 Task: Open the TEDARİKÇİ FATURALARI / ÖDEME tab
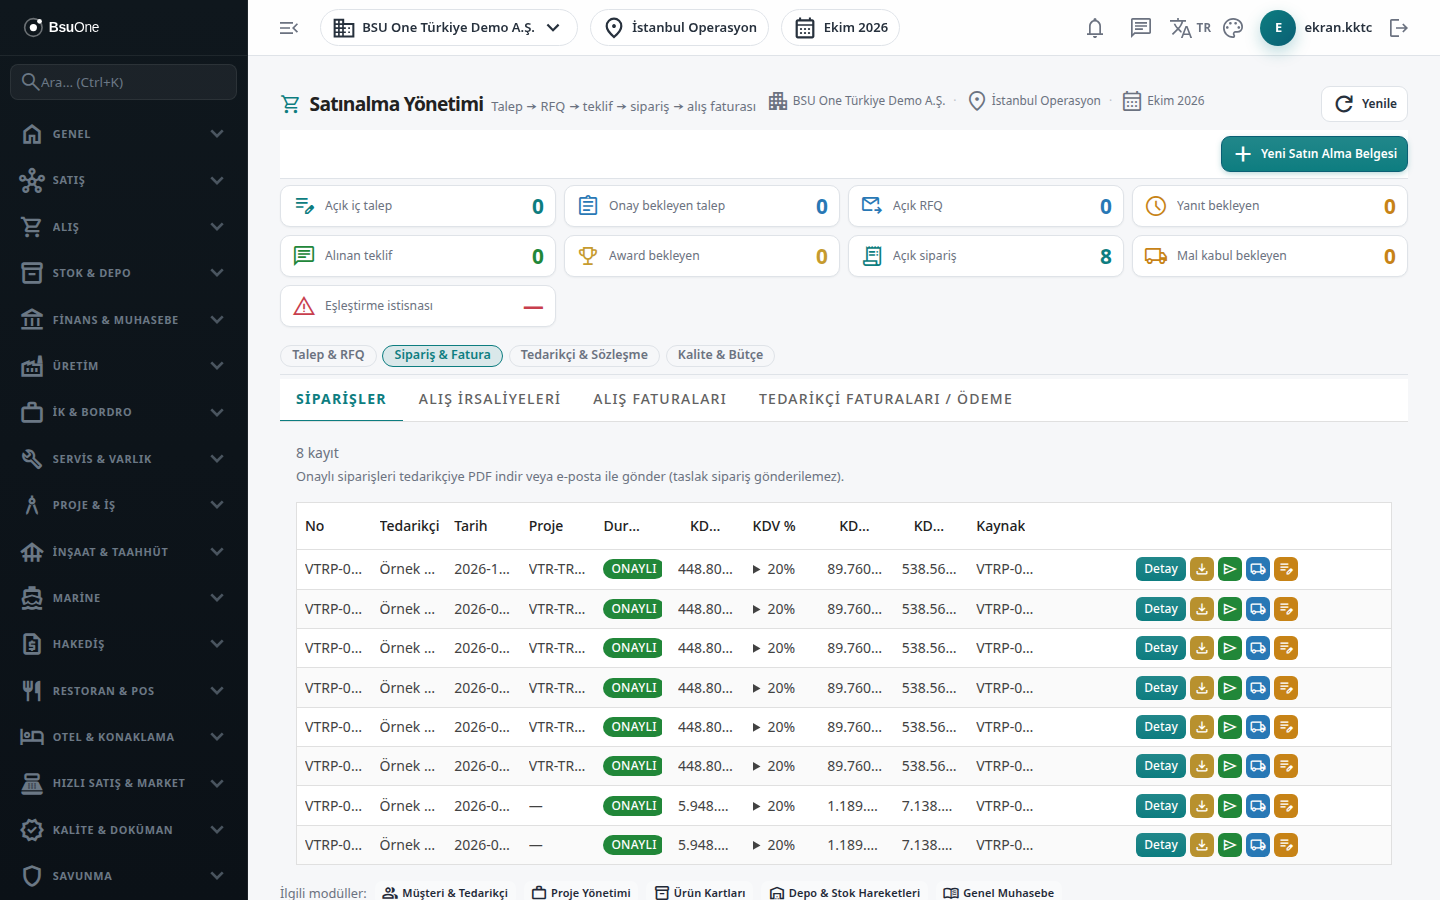pyautogui.click(x=886, y=399)
